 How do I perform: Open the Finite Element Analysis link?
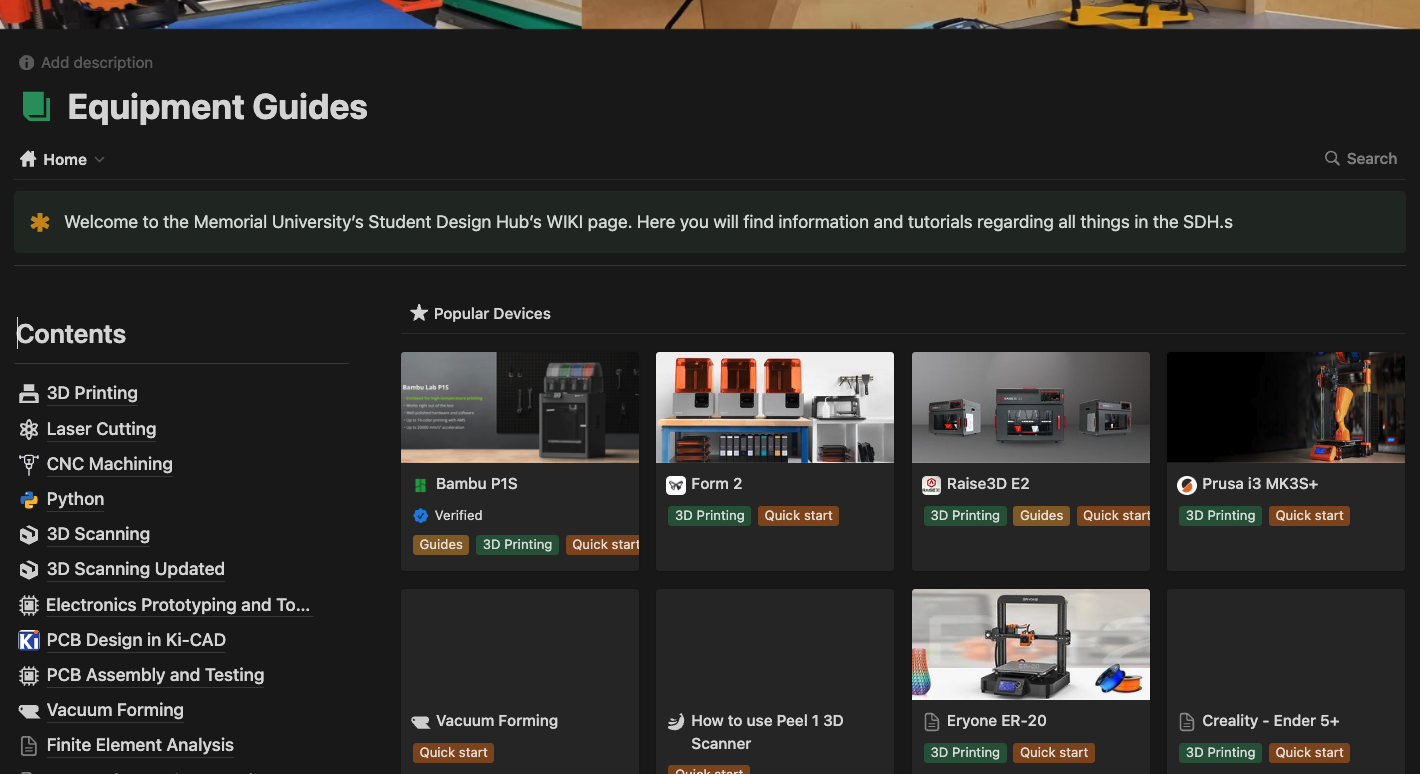click(140, 745)
